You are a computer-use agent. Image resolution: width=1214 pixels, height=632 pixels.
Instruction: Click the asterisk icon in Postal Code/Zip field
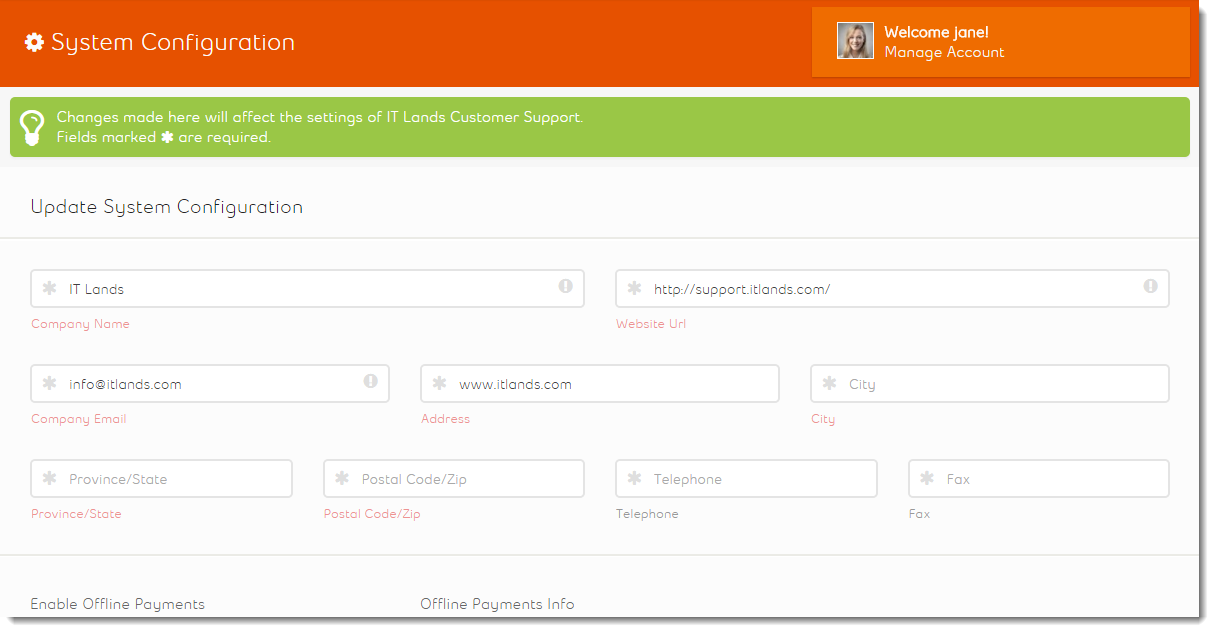click(342, 478)
